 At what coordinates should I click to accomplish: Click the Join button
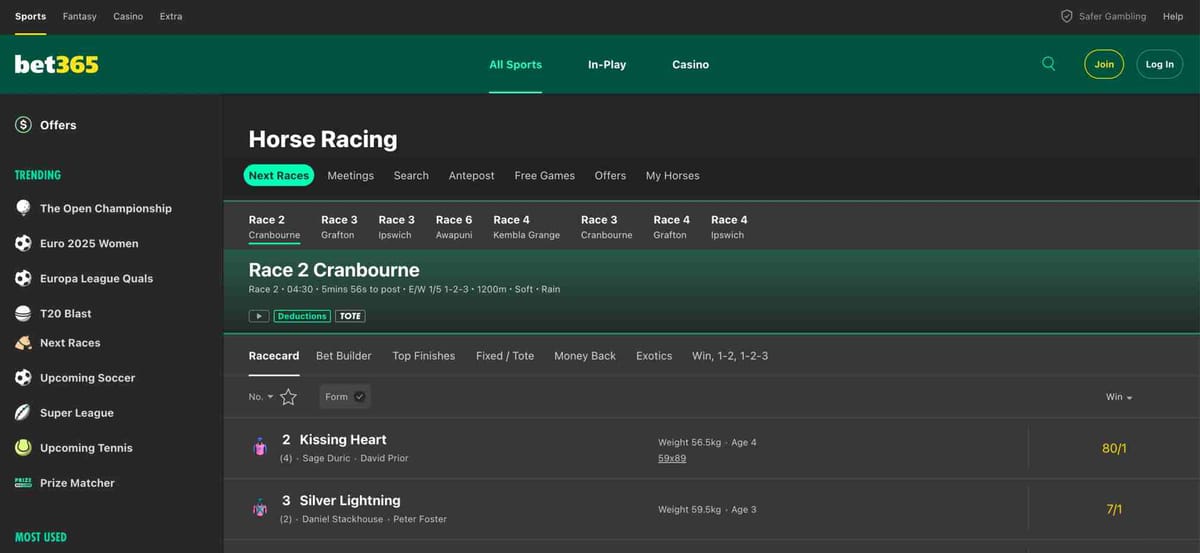click(x=1104, y=64)
